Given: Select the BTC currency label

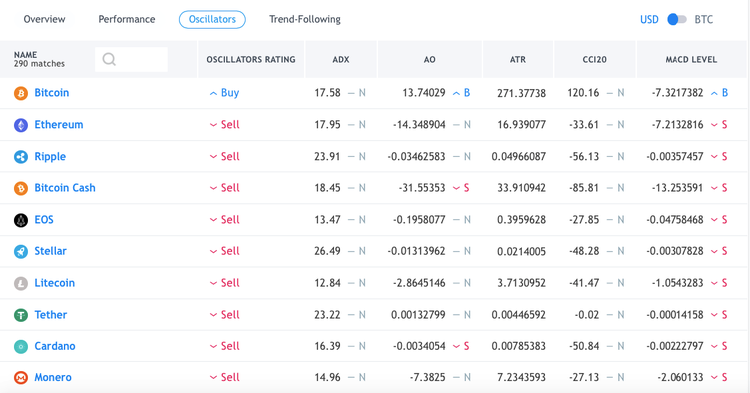Looking at the screenshot, I should tap(704, 20).
